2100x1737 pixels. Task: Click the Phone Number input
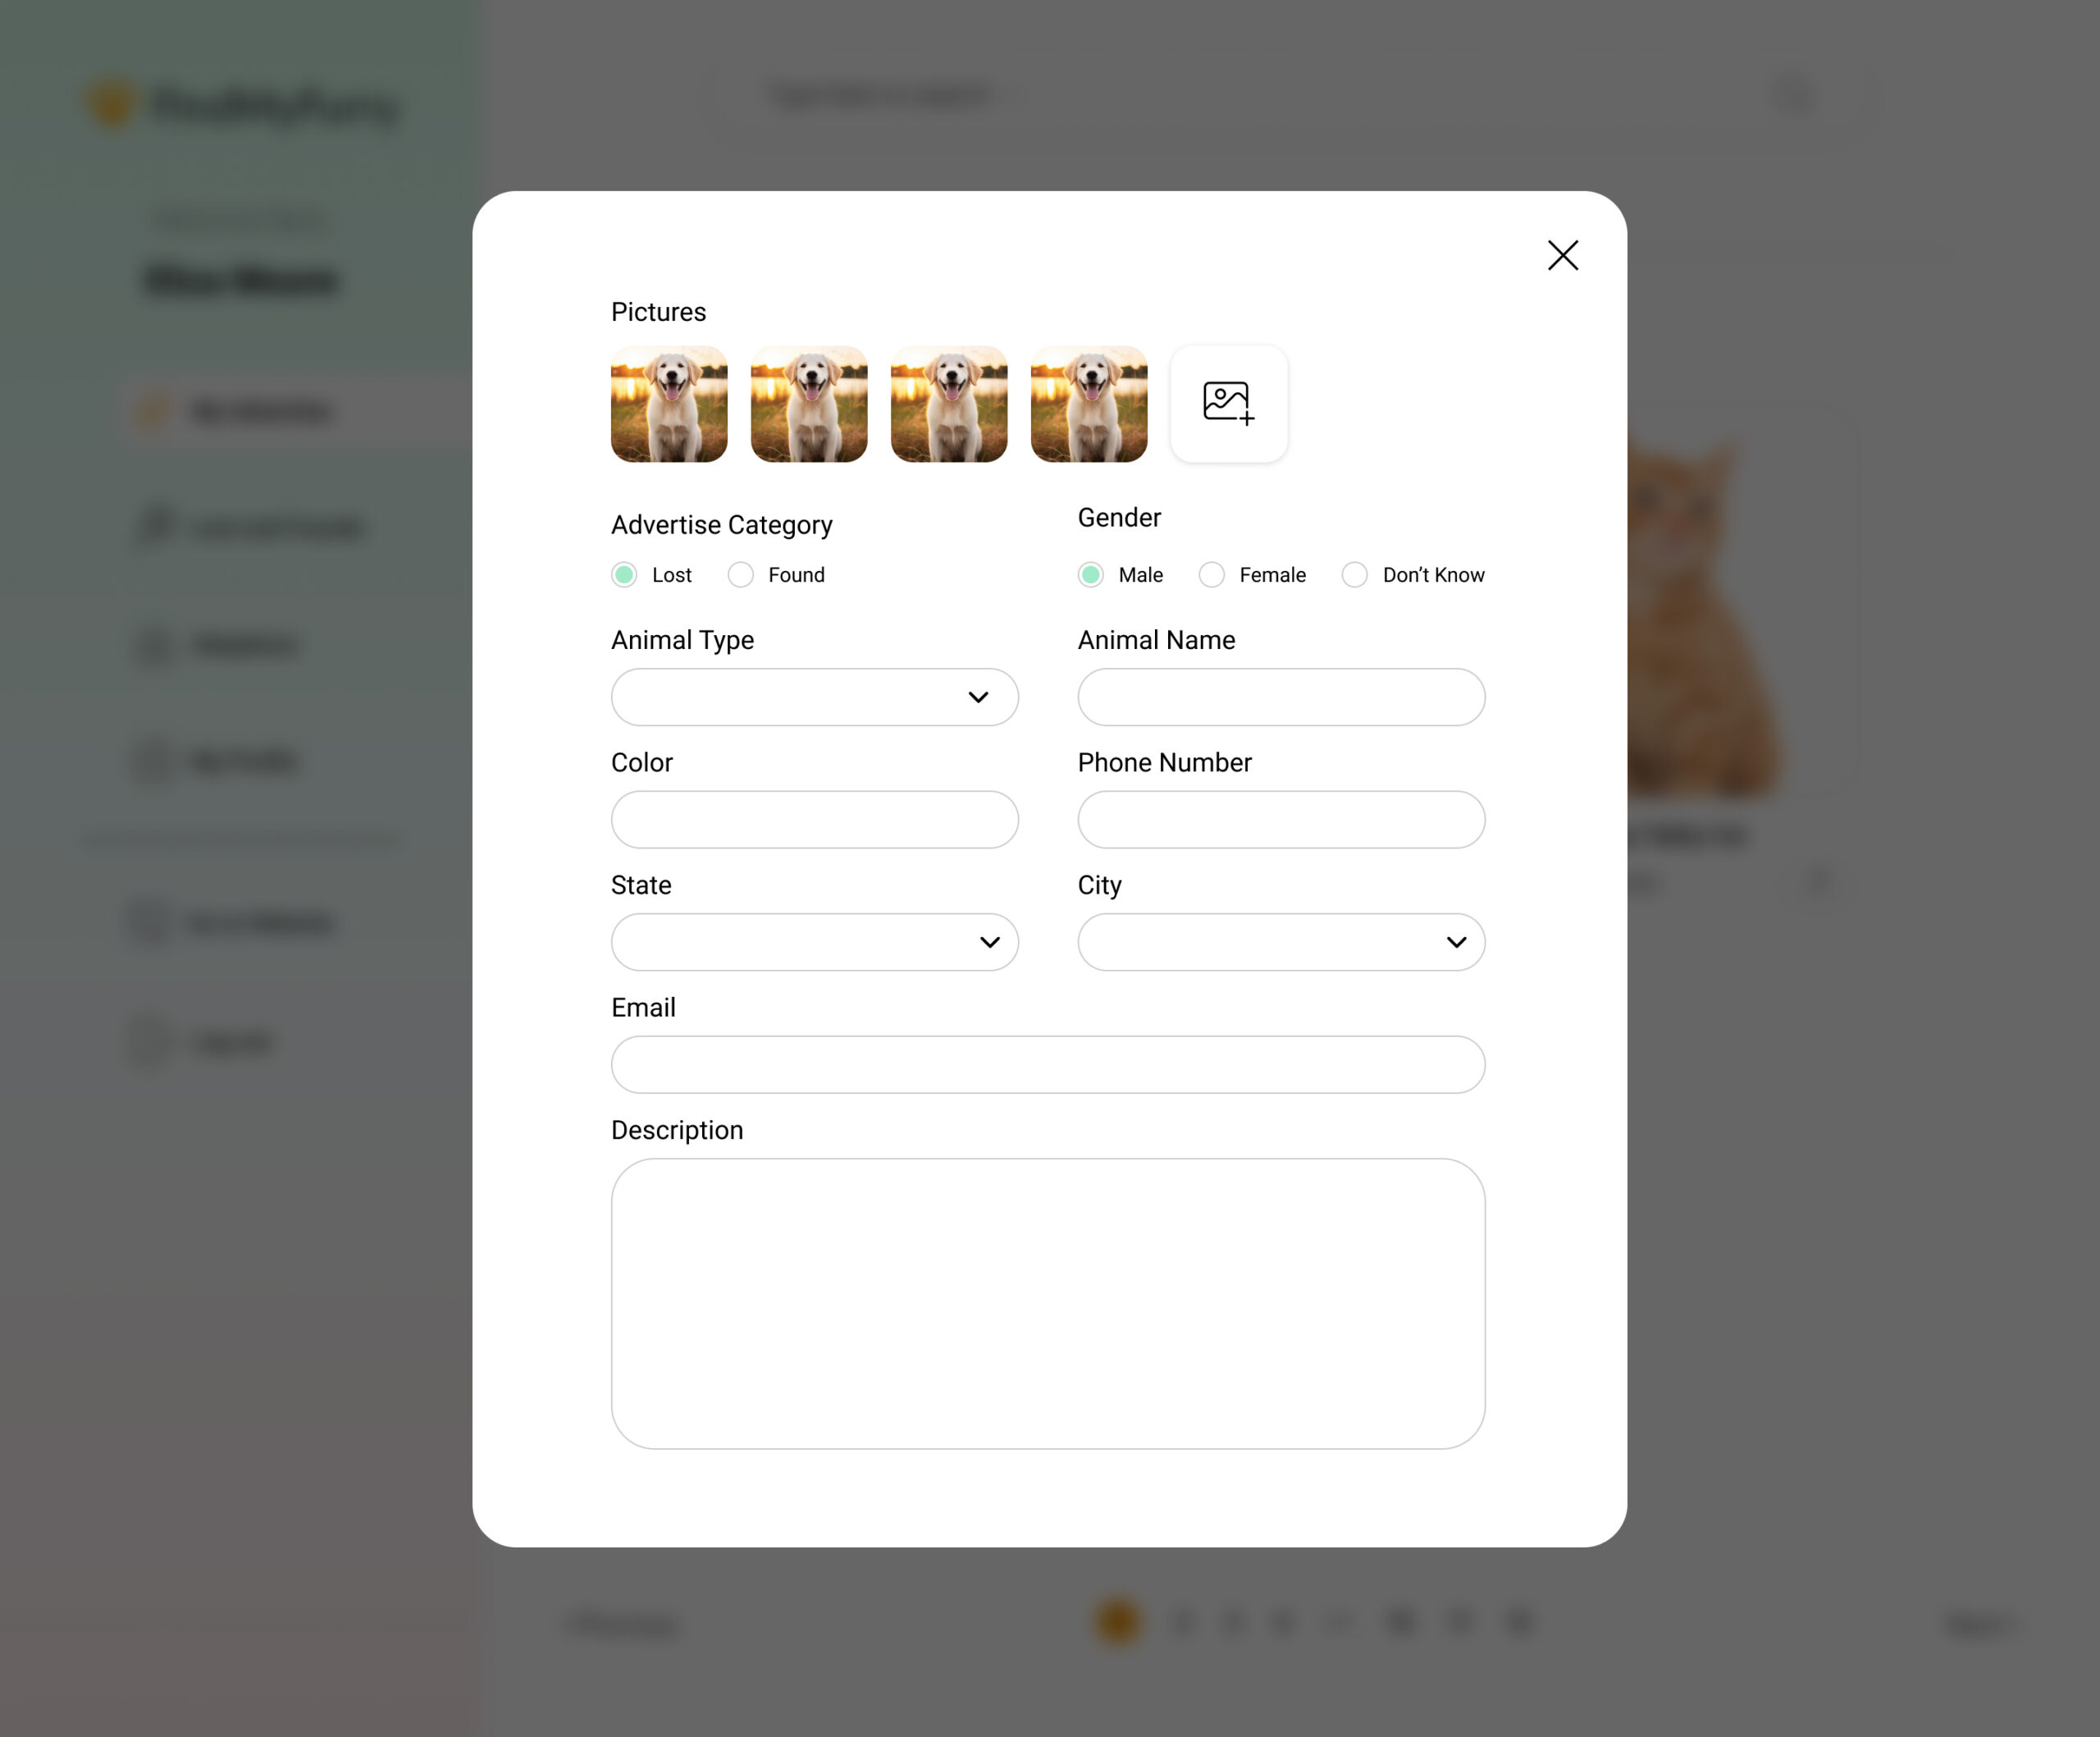[1281, 820]
